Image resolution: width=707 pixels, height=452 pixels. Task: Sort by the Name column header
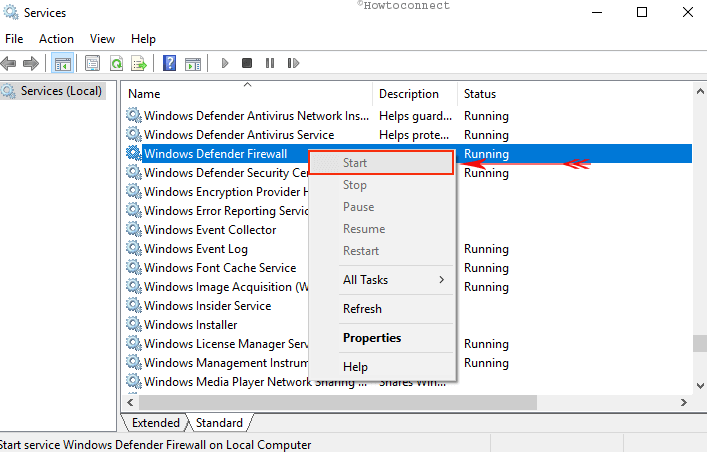click(x=247, y=94)
